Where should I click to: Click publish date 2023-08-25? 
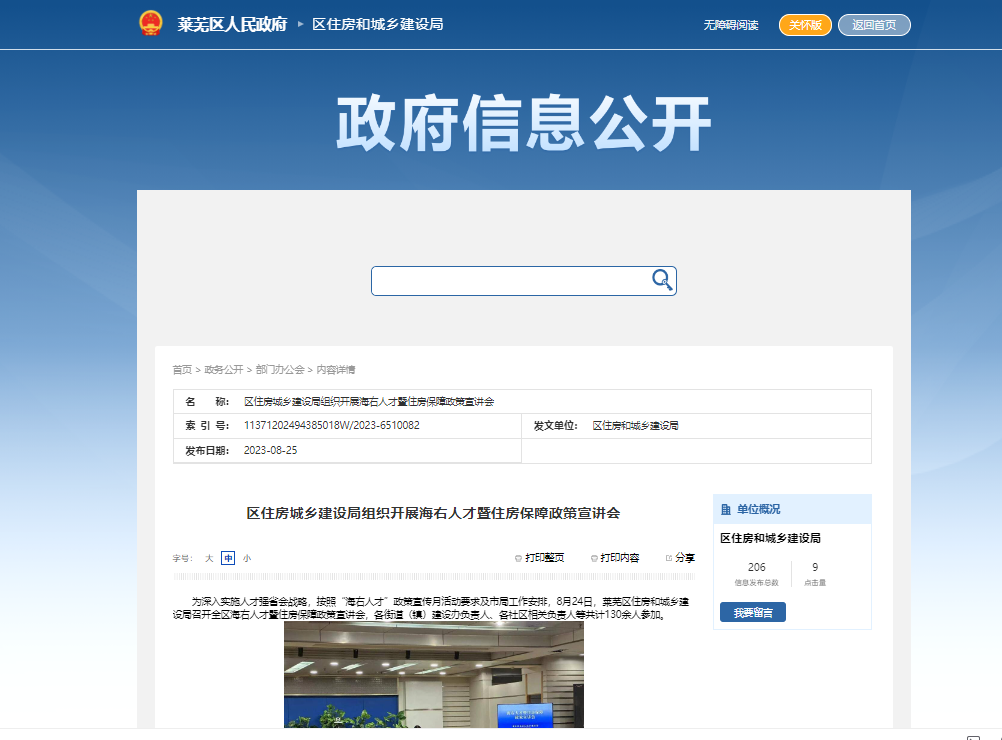[270, 451]
